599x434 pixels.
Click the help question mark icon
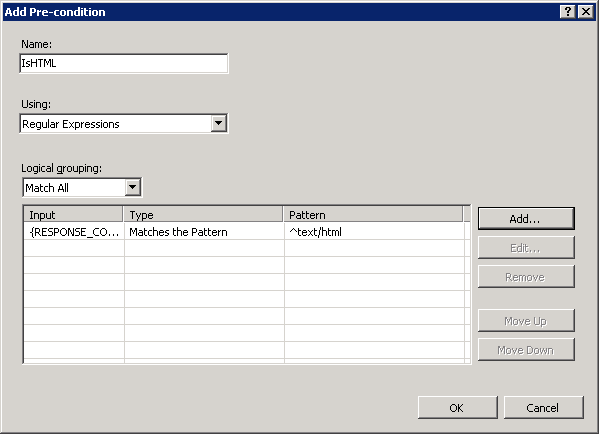coord(568,12)
